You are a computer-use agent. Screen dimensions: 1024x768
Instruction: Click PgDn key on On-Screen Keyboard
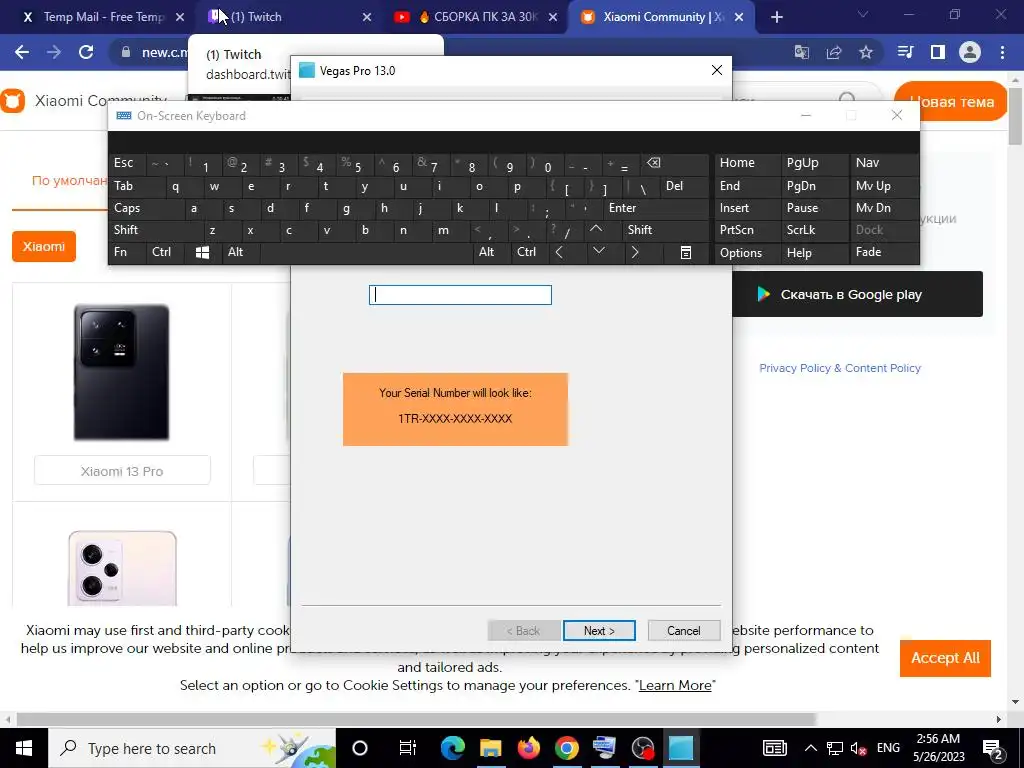pyautogui.click(x=815, y=186)
